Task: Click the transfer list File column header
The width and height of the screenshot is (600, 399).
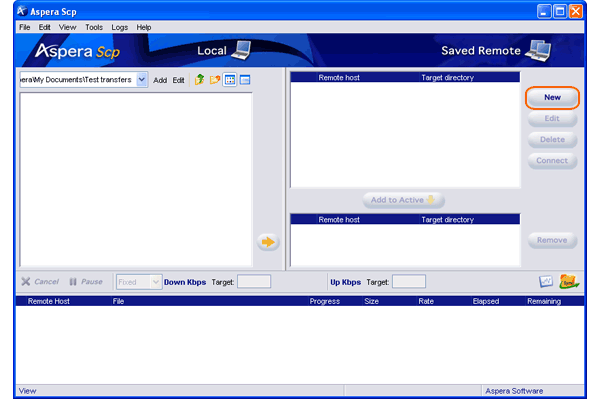Action: point(118,301)
